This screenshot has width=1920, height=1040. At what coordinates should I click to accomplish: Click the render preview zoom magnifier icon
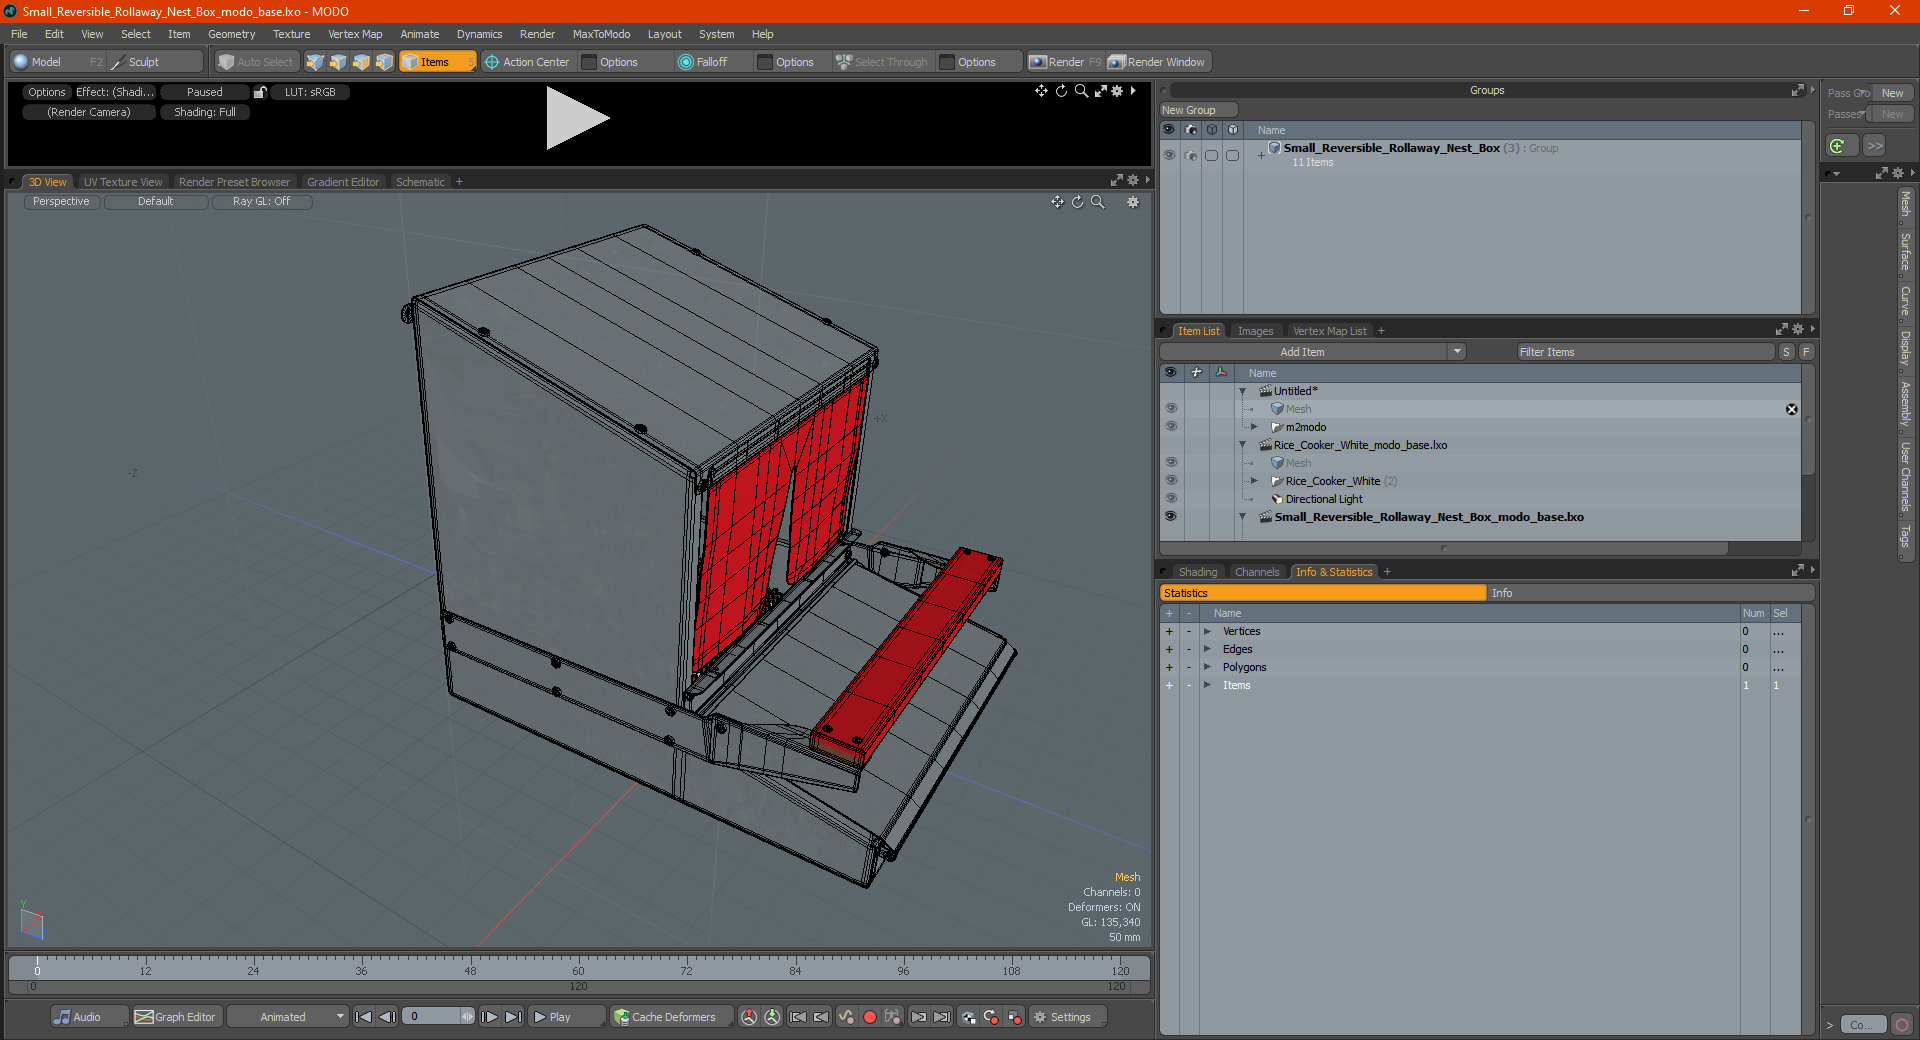pyautogui.click(x=1081, y=91)
